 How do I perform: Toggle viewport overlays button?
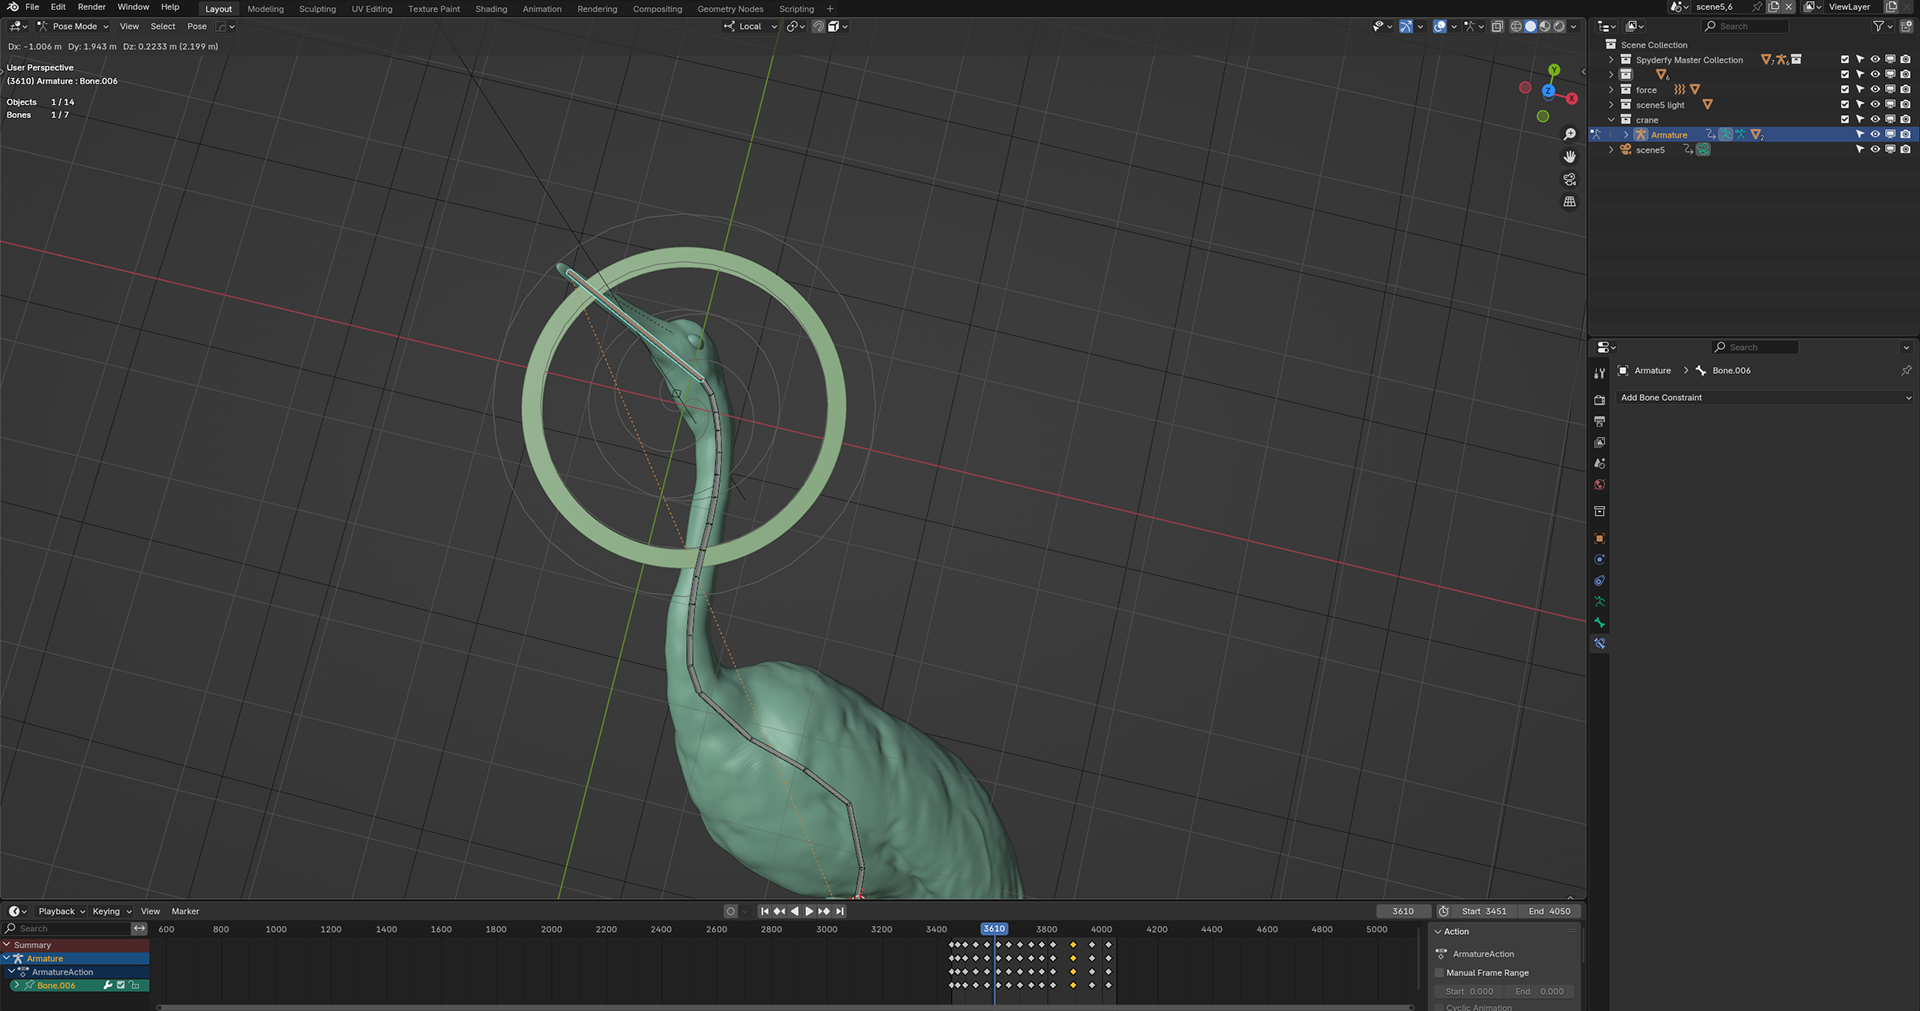pyautogui.click(x=1440, y=27)
